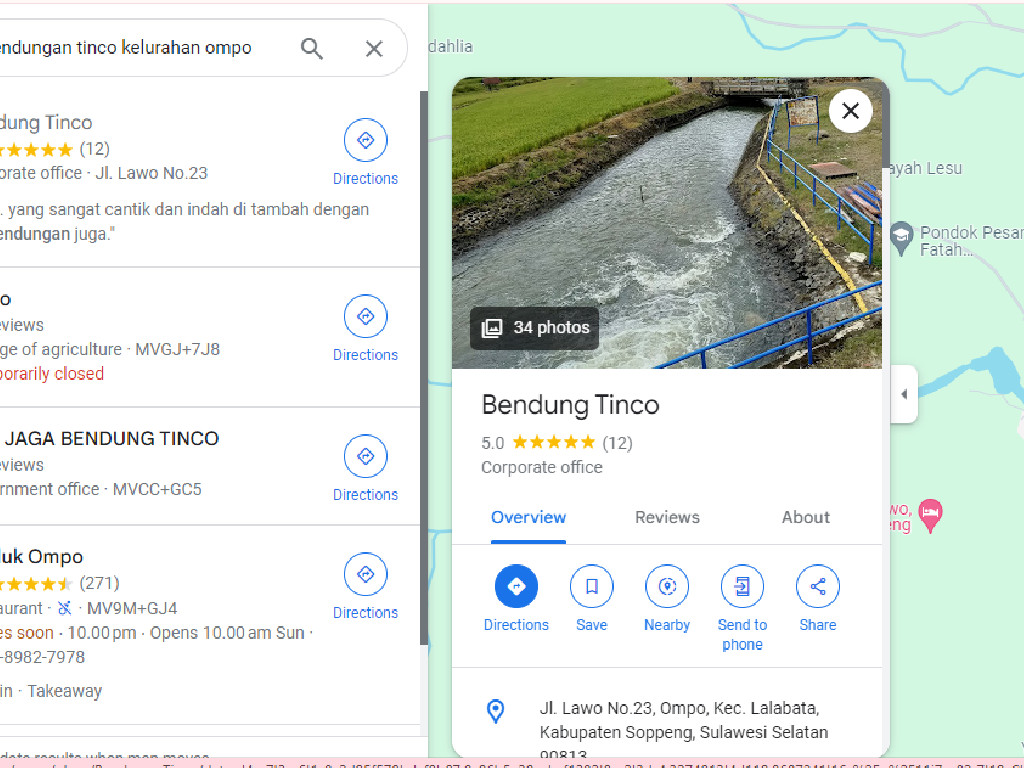Click the Takeaway service text
Viewport: 1024px width, 768px height.
pyautogui.click(x=65, y=692)
